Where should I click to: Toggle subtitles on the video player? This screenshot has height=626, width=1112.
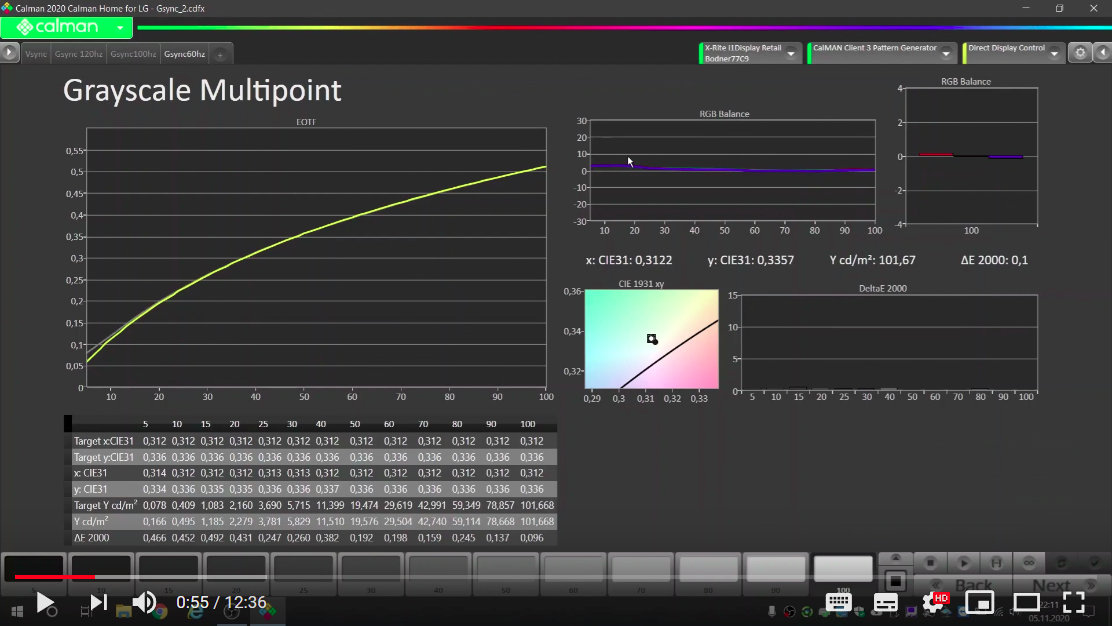click(x=885, y=602)
